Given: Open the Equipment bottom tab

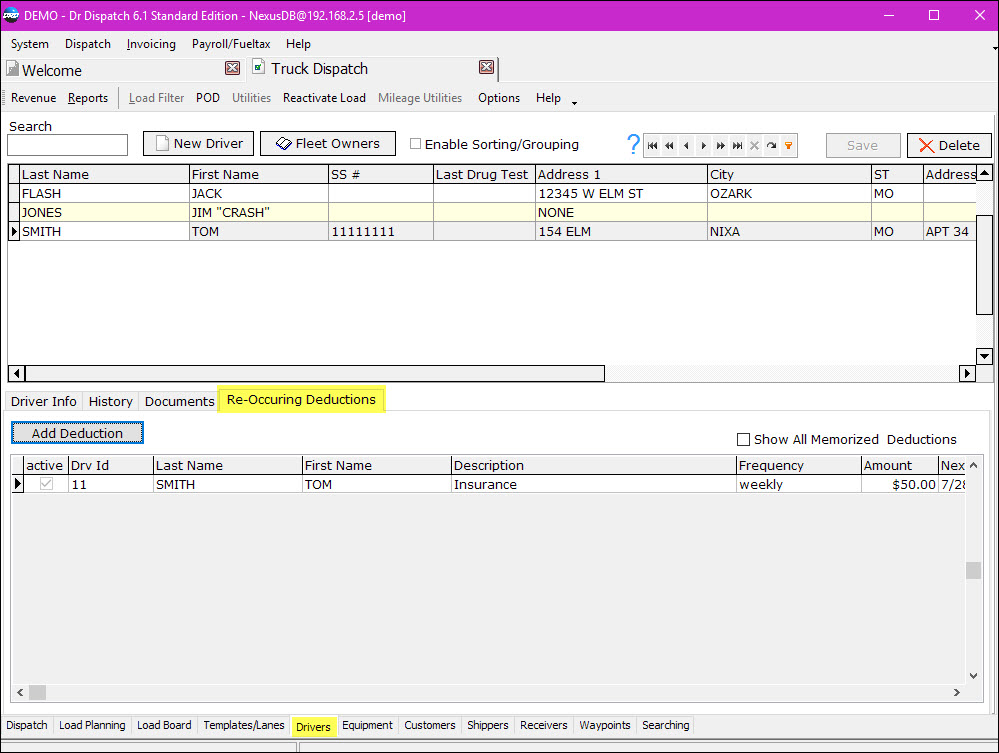Looking at the screenshot, I should (x=368, y=726).
